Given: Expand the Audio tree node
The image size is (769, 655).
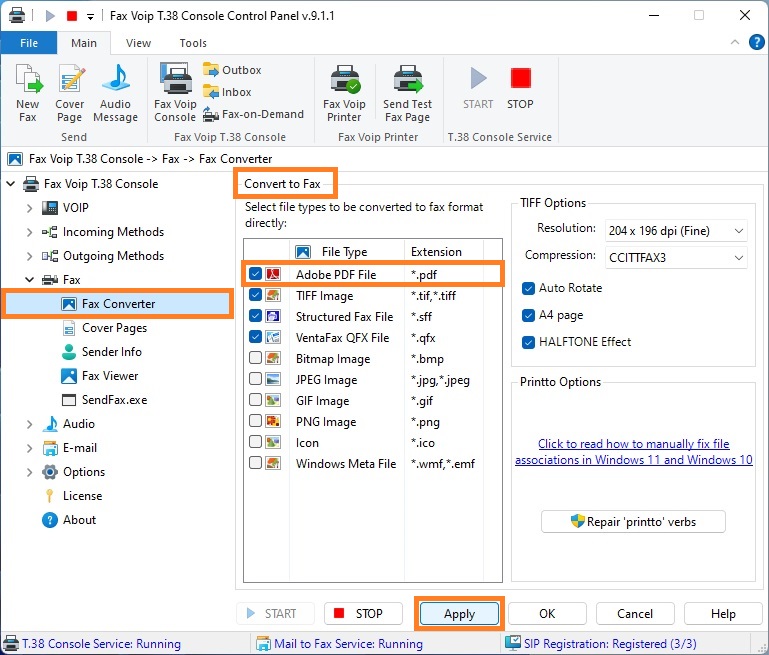Looking at the screenshot, I should (29, 424).
